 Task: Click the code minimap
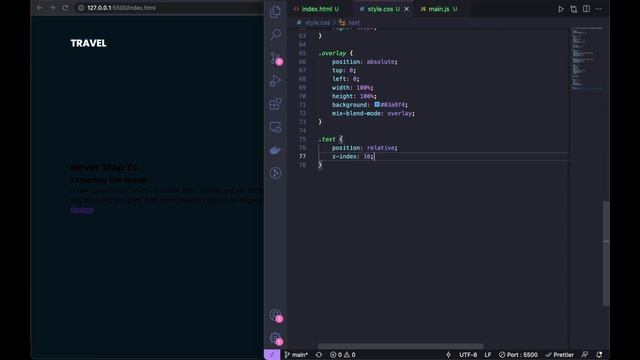pyautogui.click(x=587, y=58)
